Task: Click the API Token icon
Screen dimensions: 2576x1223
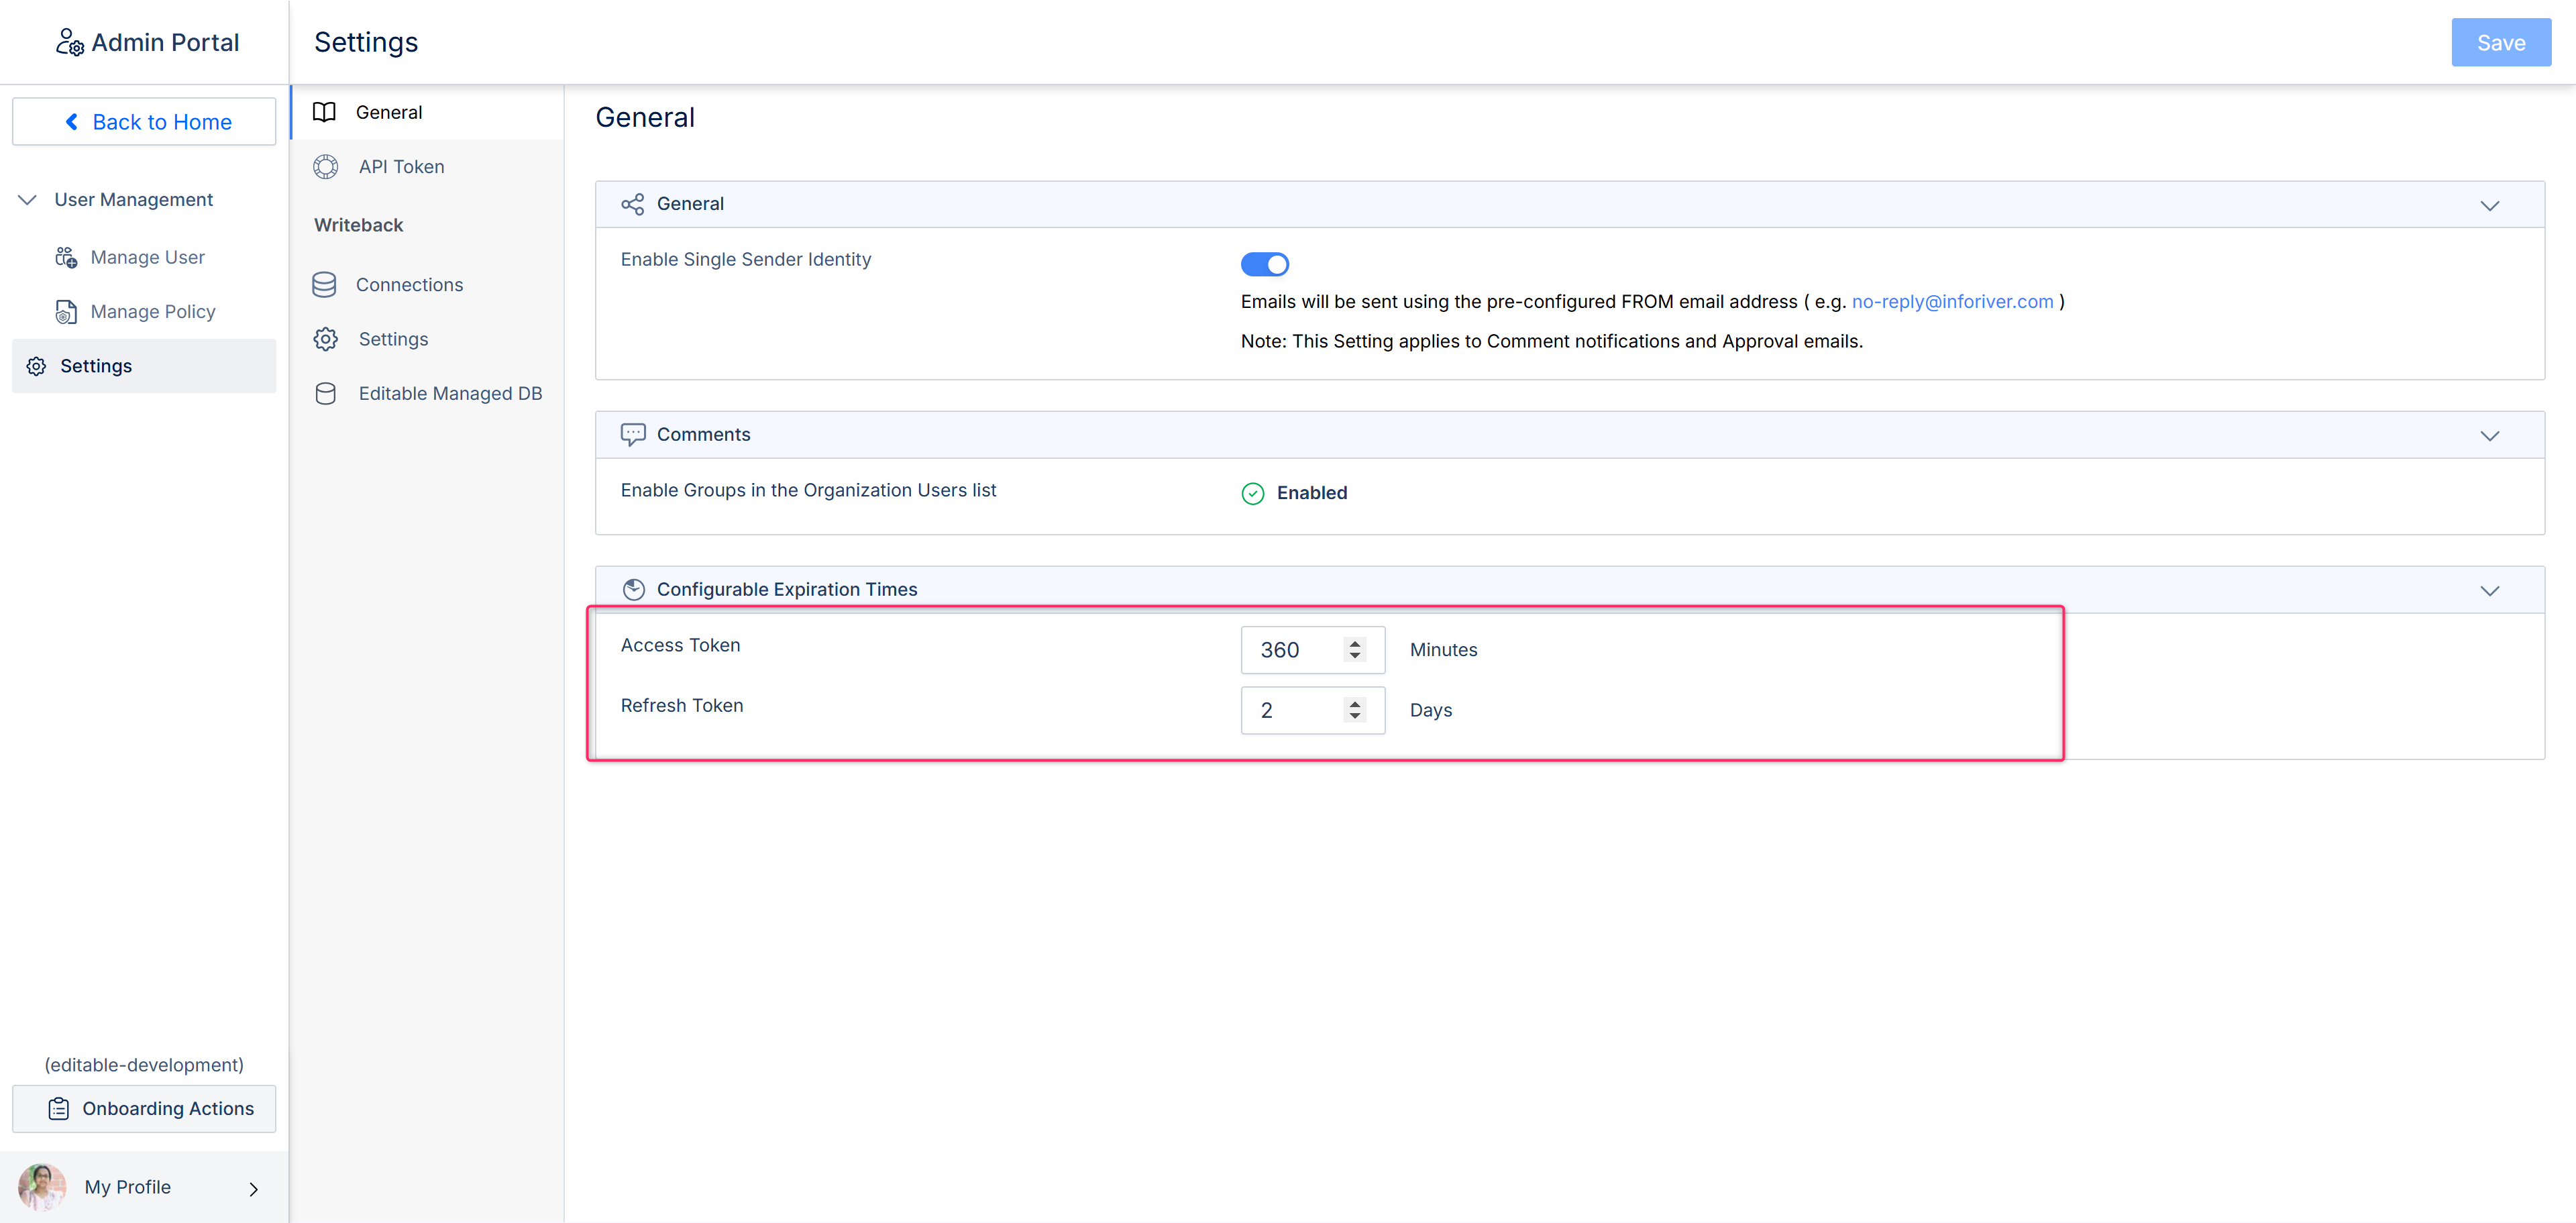Action: coord(325,167)
